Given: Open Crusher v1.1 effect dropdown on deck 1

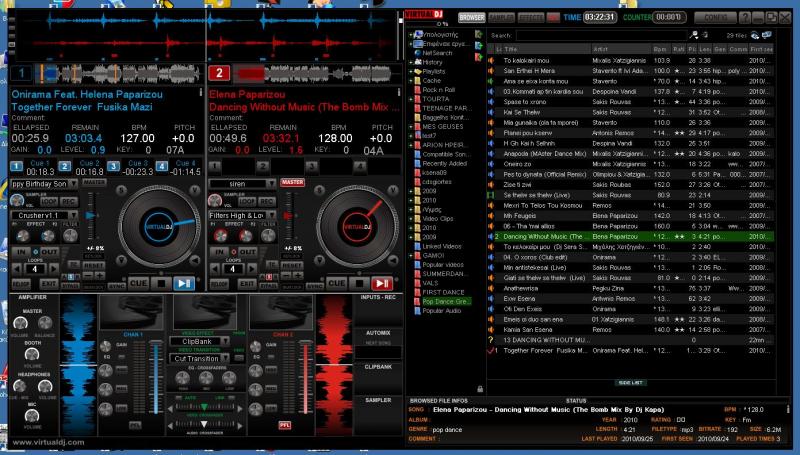Looking at the screenshot, I should coord(44,215).
